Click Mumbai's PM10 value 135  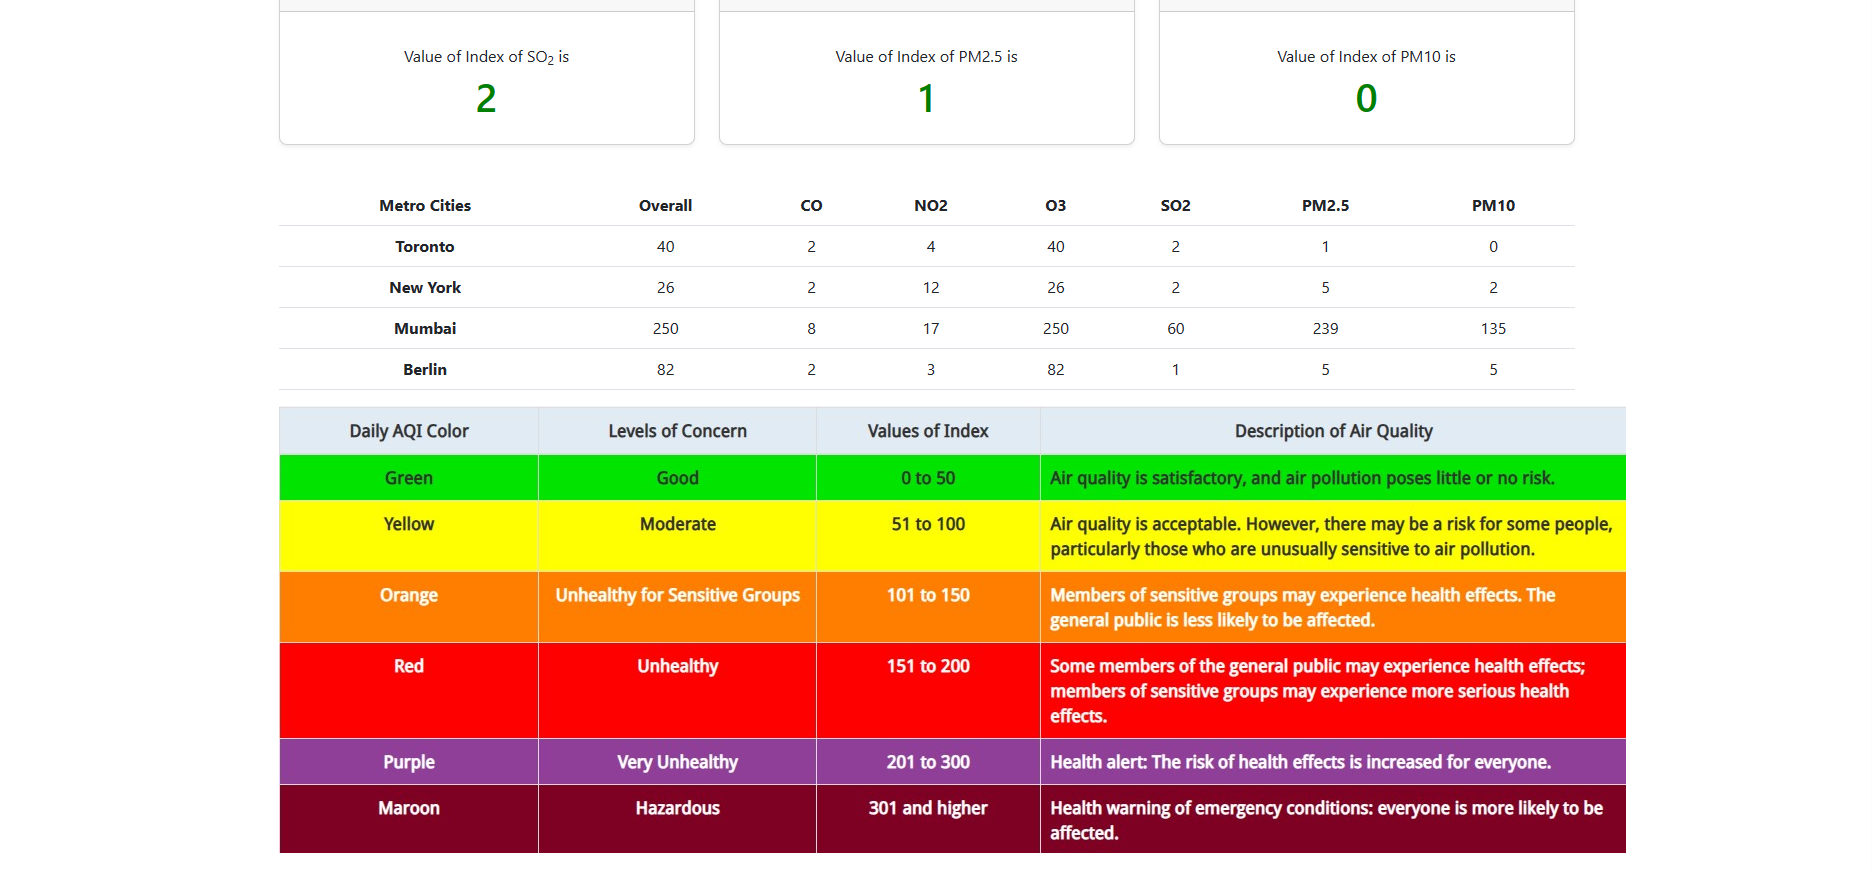[x=1493, y=328]
